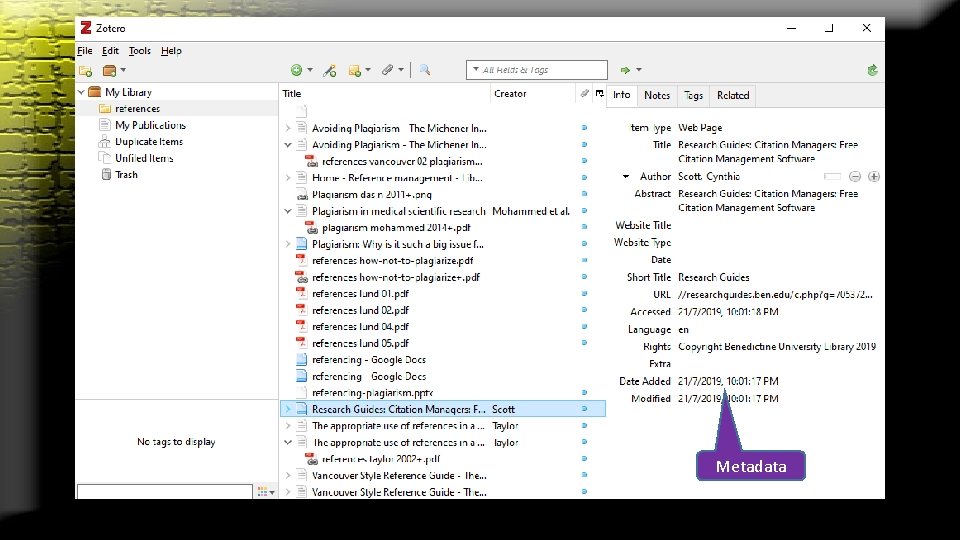Sort items by Creator column header
The width and height of the screenshot is (960, 540).
tap(533, 94)
